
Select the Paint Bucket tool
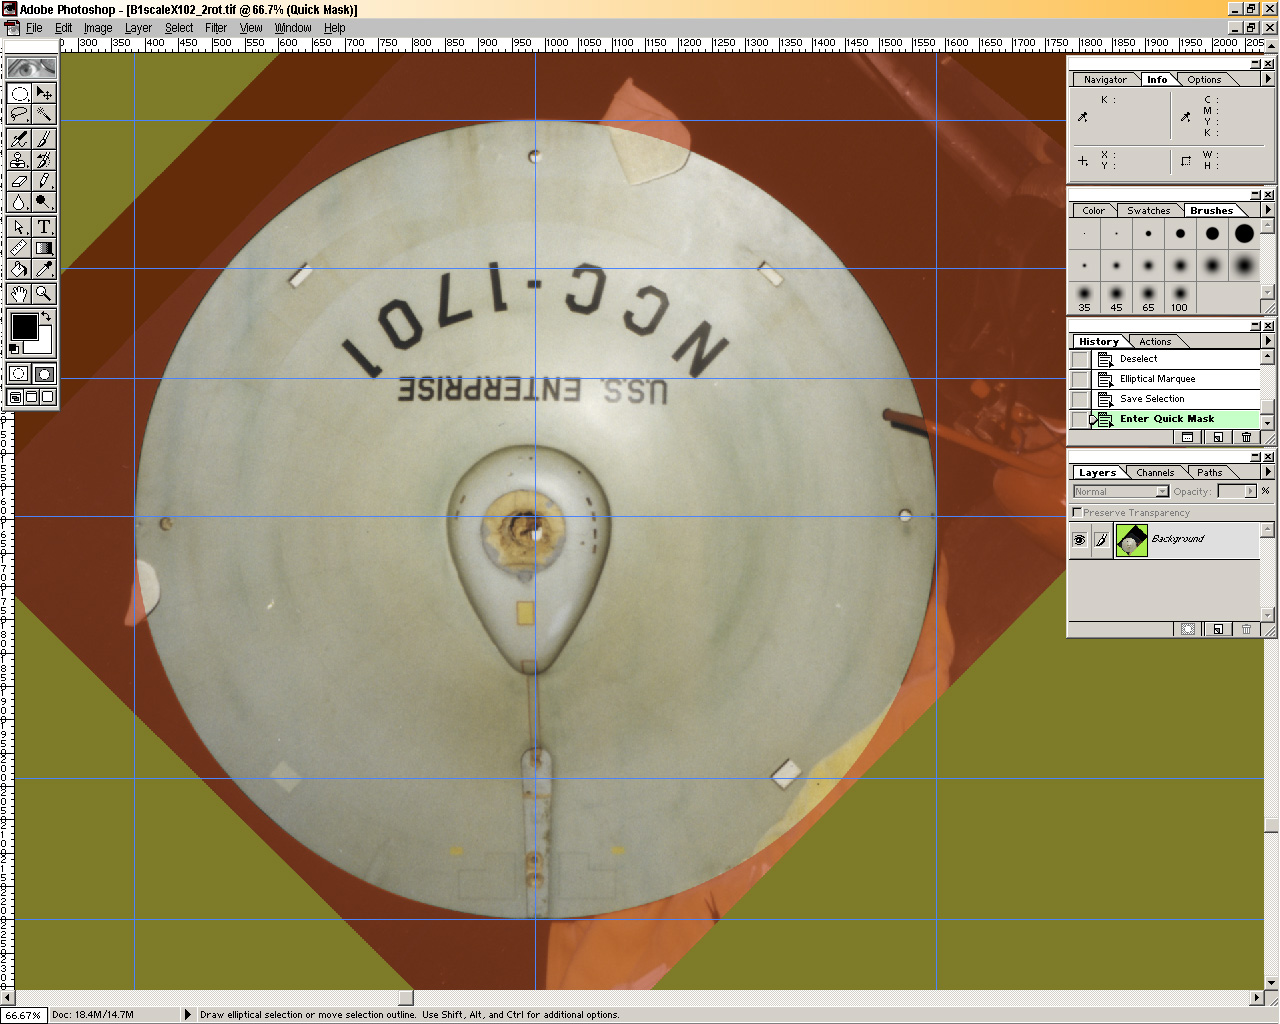pos(19,269)
